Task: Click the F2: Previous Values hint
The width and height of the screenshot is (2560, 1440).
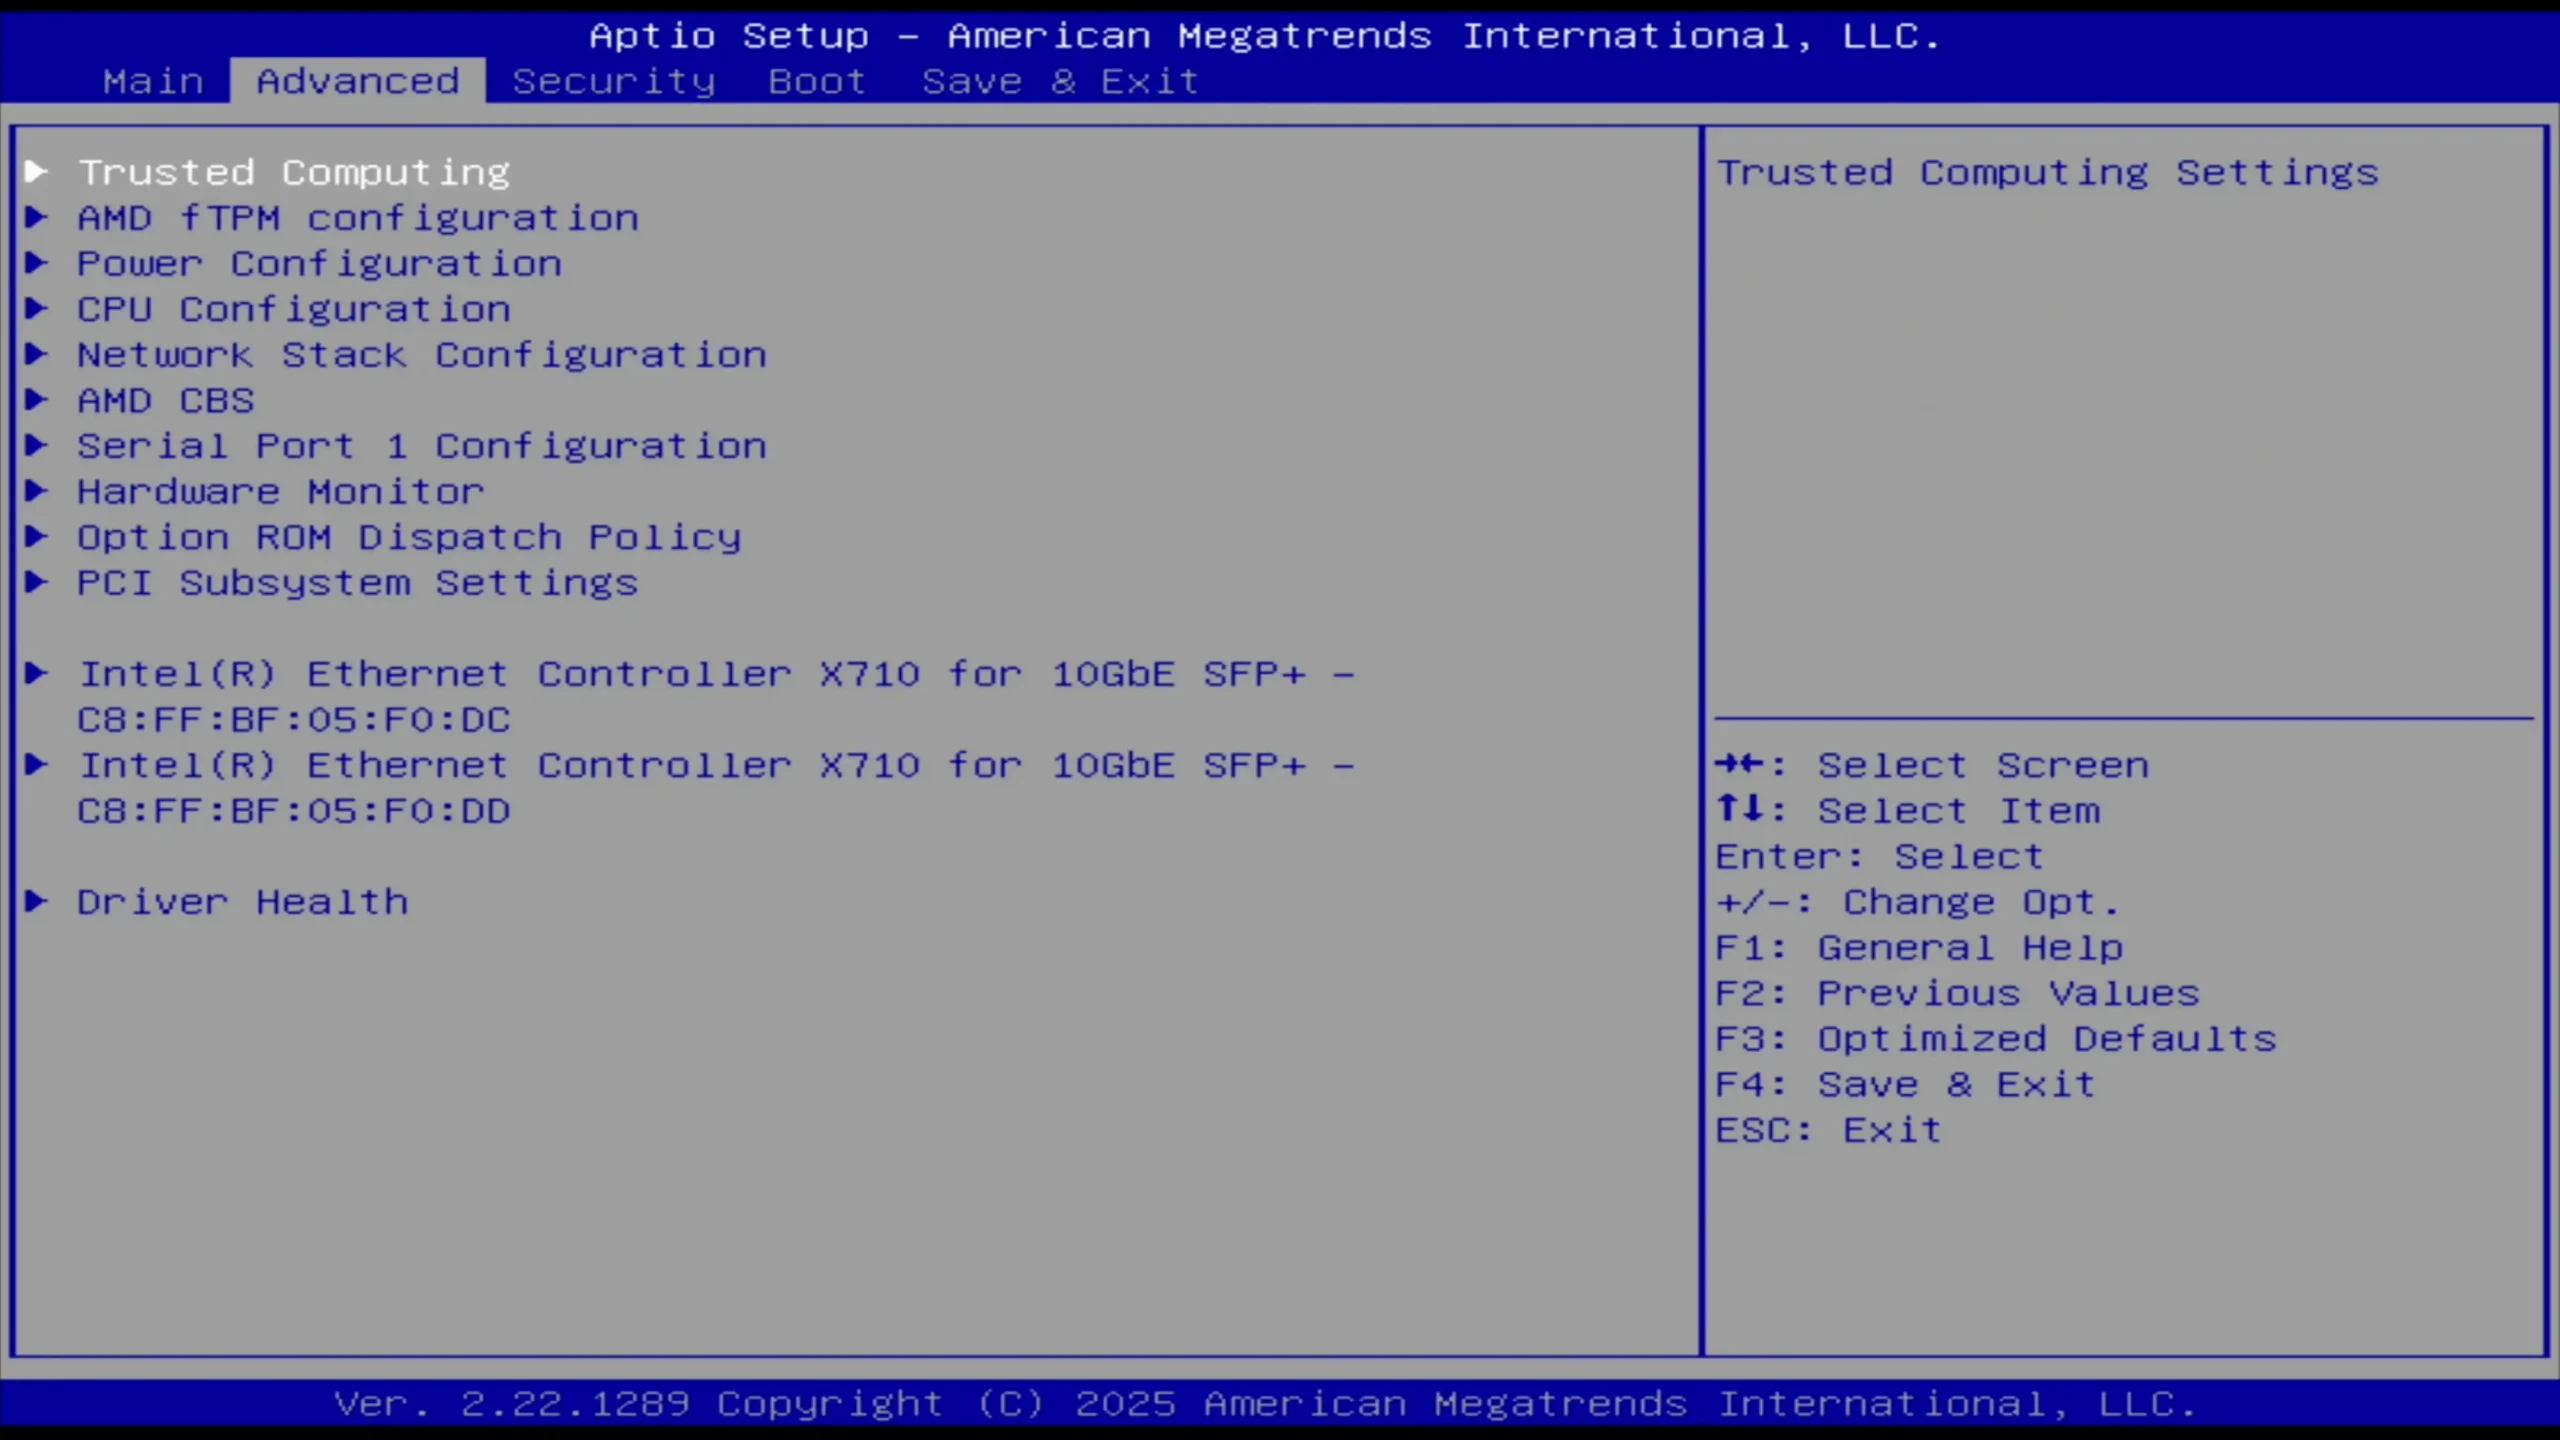Action: 1958,994
